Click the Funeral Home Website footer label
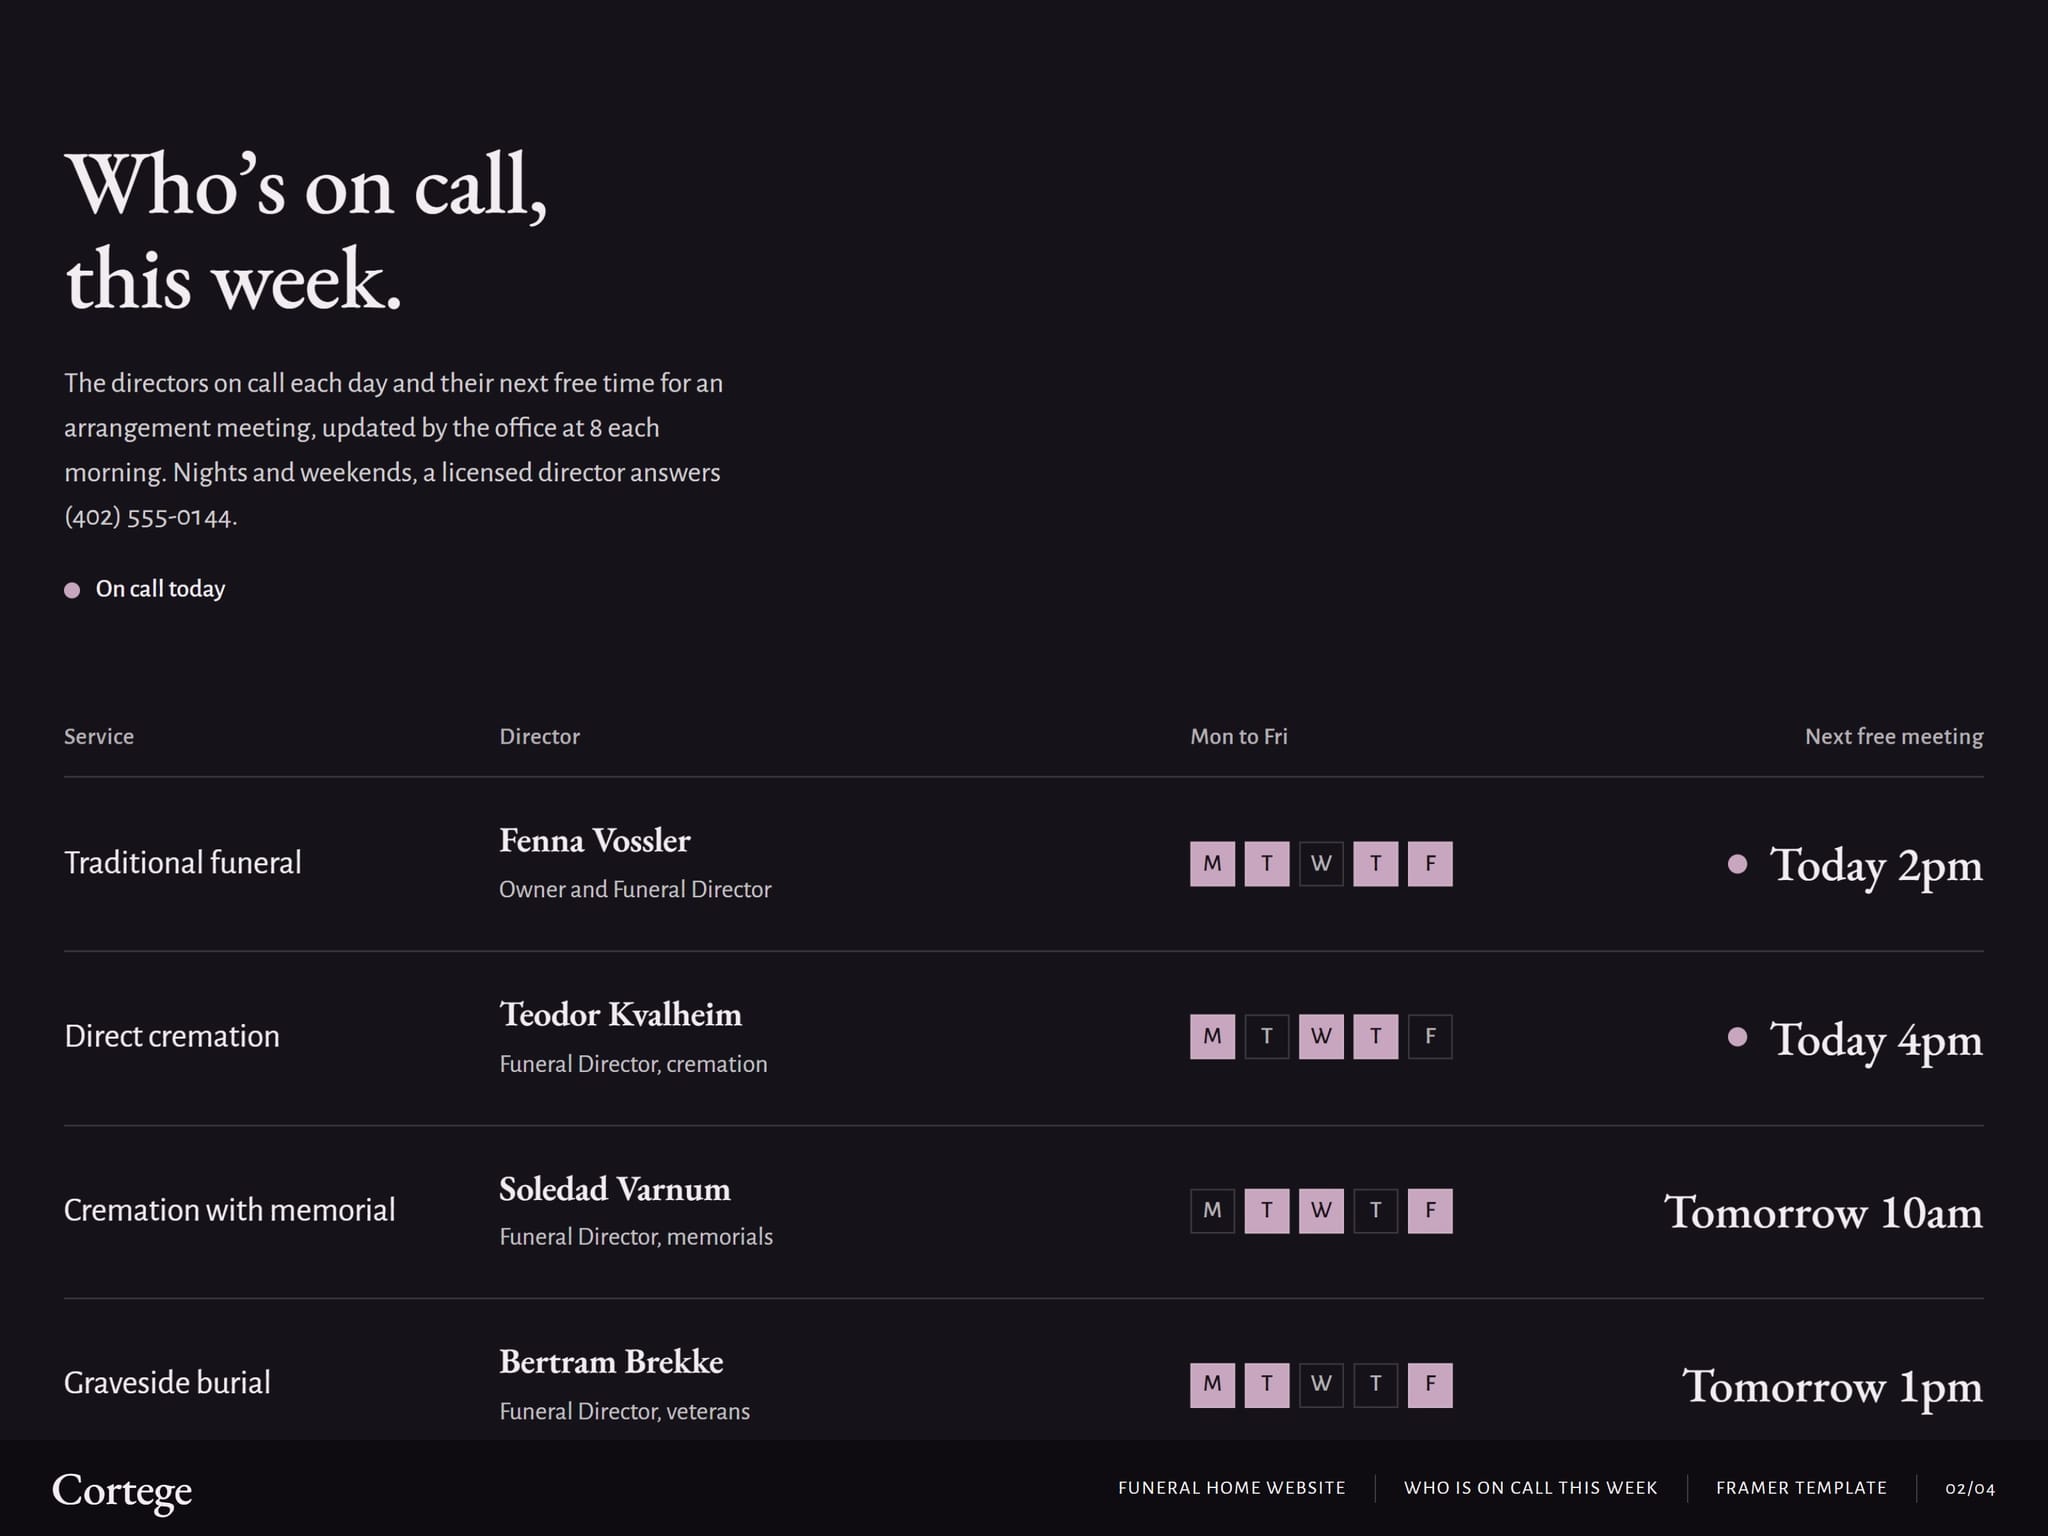This screenshot has height=1536, width=2048. pyautogui.click(x=1232, y=1488)
